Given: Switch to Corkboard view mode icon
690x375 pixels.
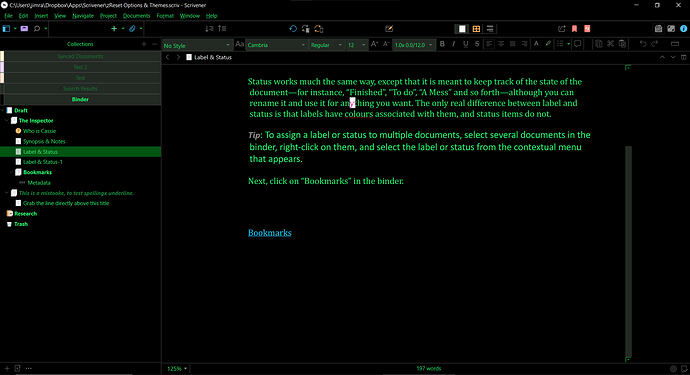Looking at the screenshot, I should pos(476,29).
